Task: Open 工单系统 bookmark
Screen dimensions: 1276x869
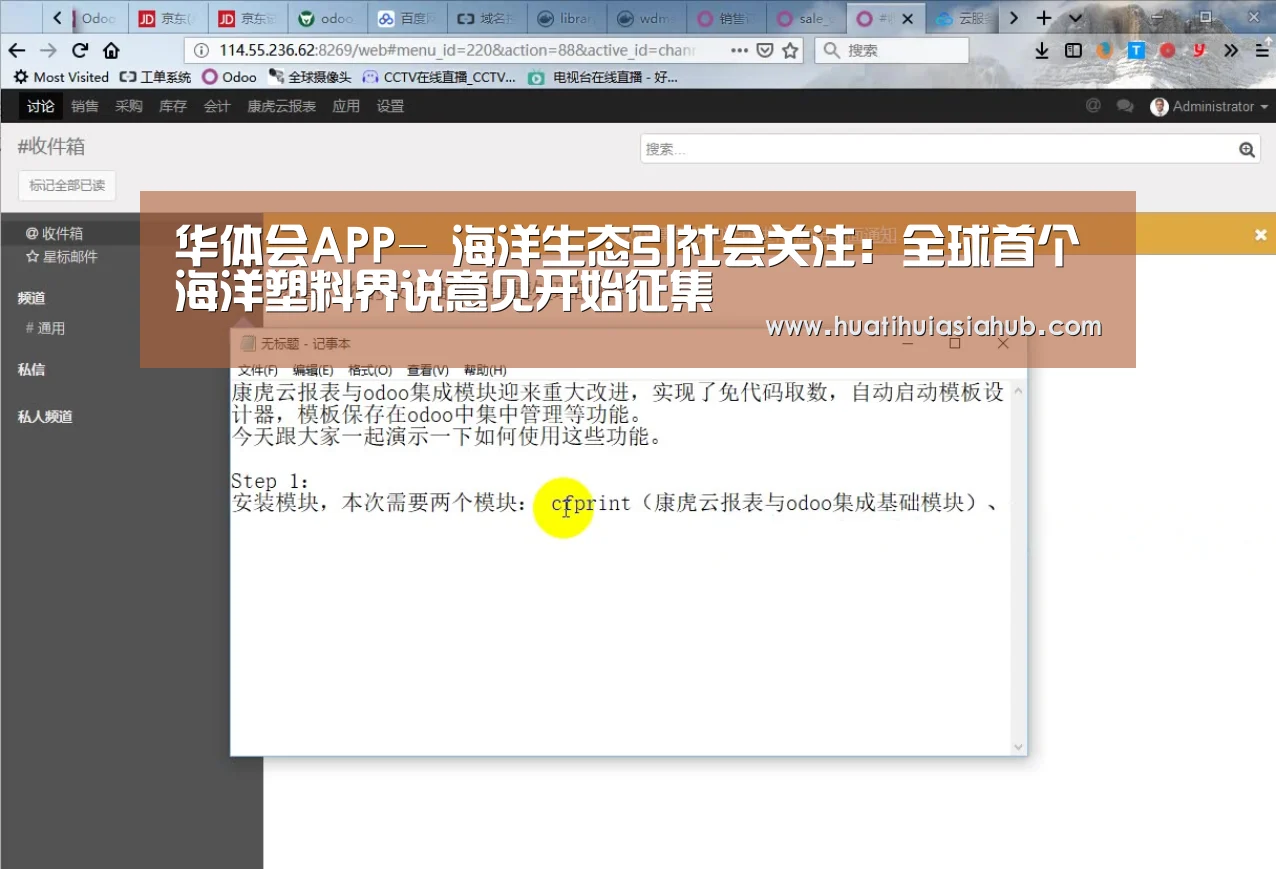Action: tap(155, 77)
